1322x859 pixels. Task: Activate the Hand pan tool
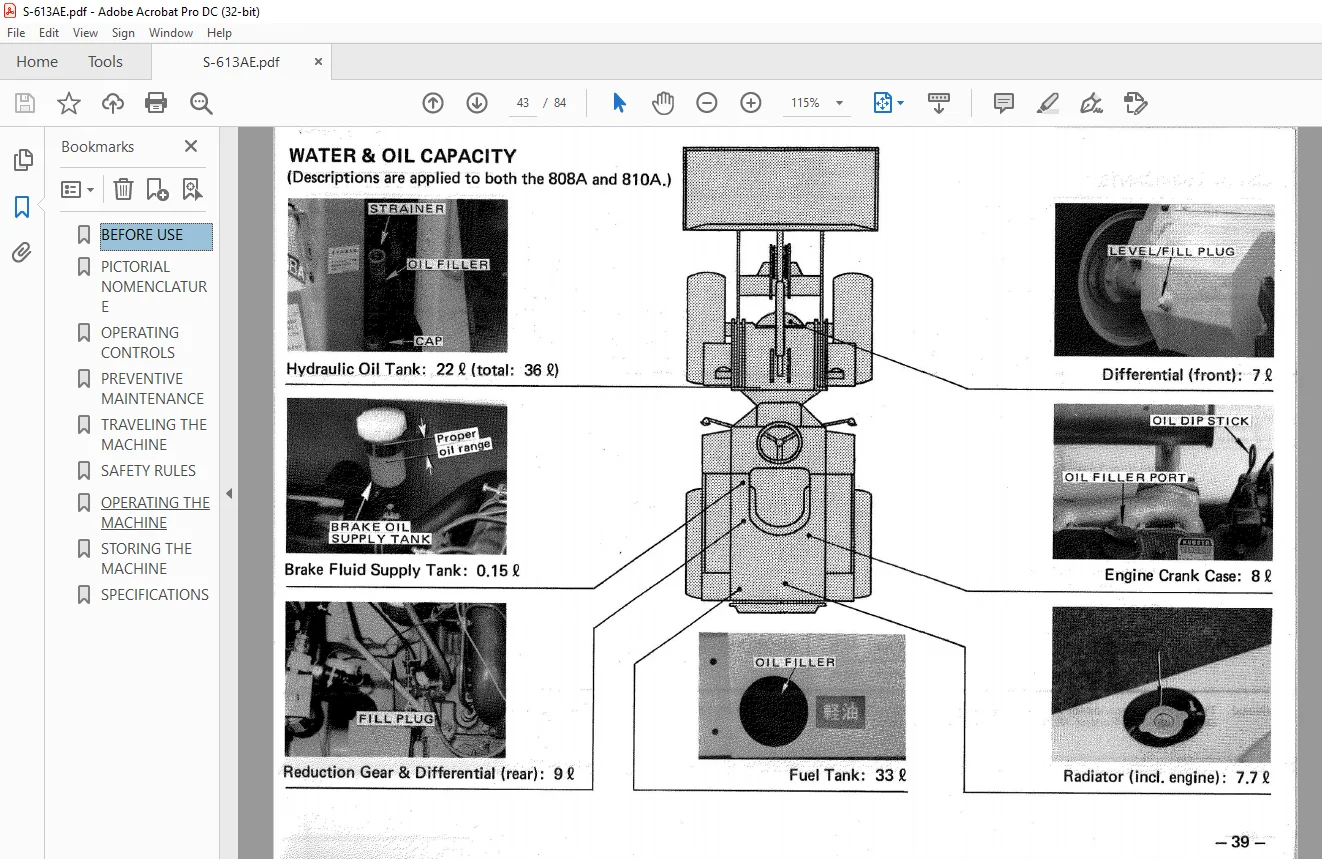[x=663, y=103]
